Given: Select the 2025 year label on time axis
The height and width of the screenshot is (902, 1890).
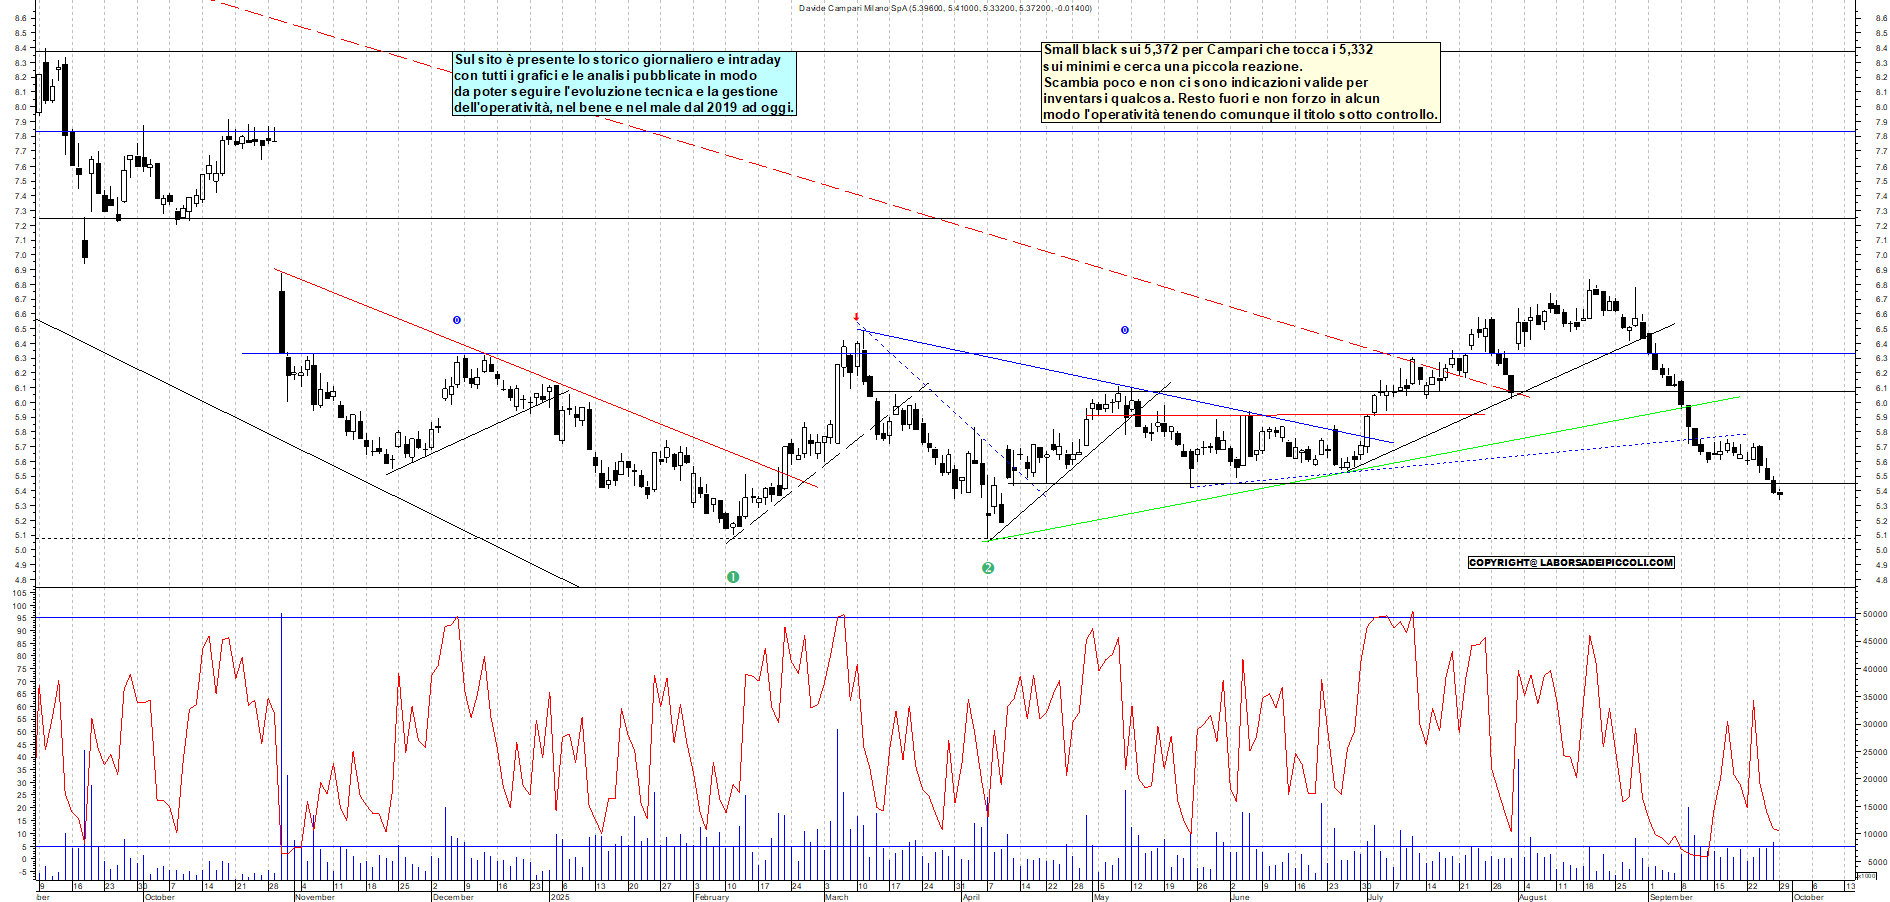Looking at the screenshot, I should (x=560, y=897).
